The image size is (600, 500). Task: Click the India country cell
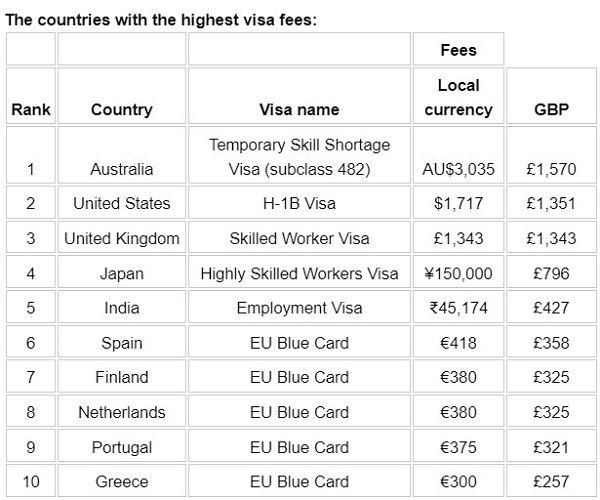click(x=121, y=308)
